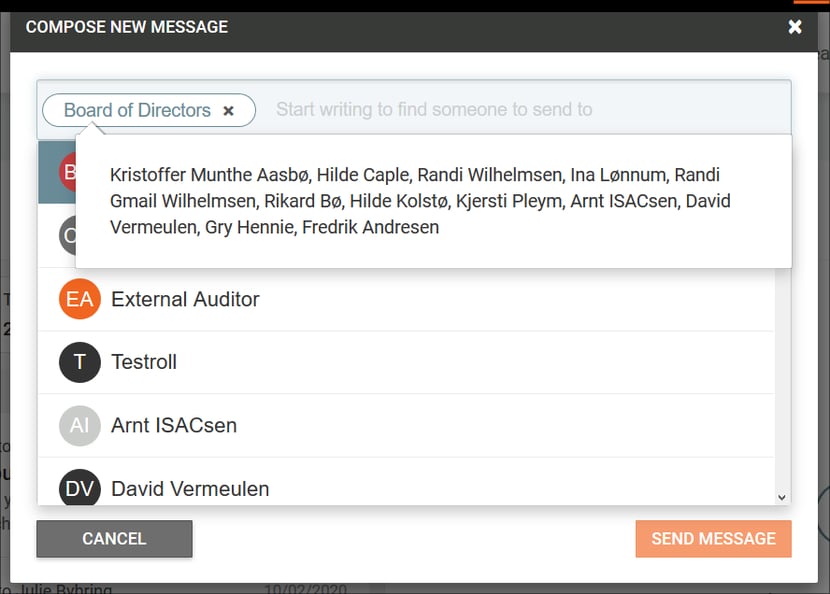Click the partially hidden red B avatar
Screen dimensions: 830x594
[x=67, y=172]
